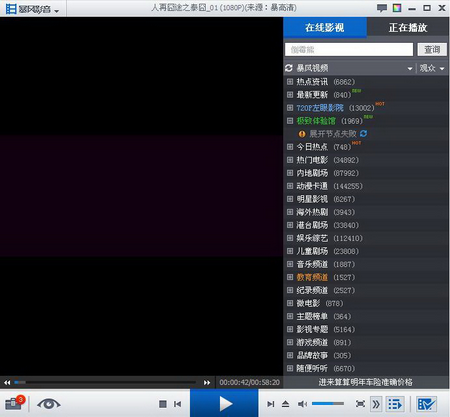Open the 观众 dropdown

pyautogui.click(x=432, y=68)
